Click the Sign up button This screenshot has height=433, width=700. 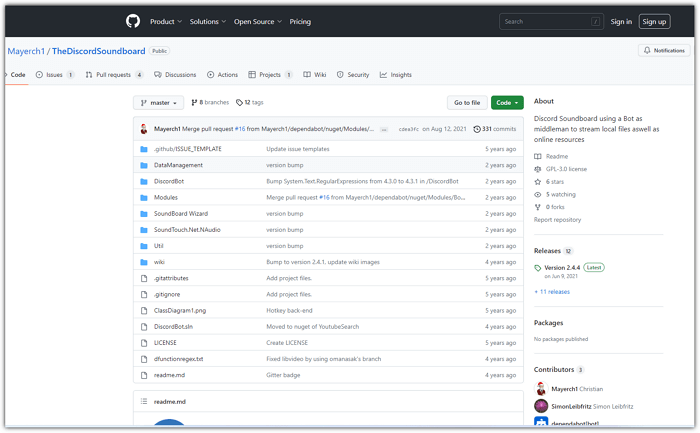tap(655, 21)
